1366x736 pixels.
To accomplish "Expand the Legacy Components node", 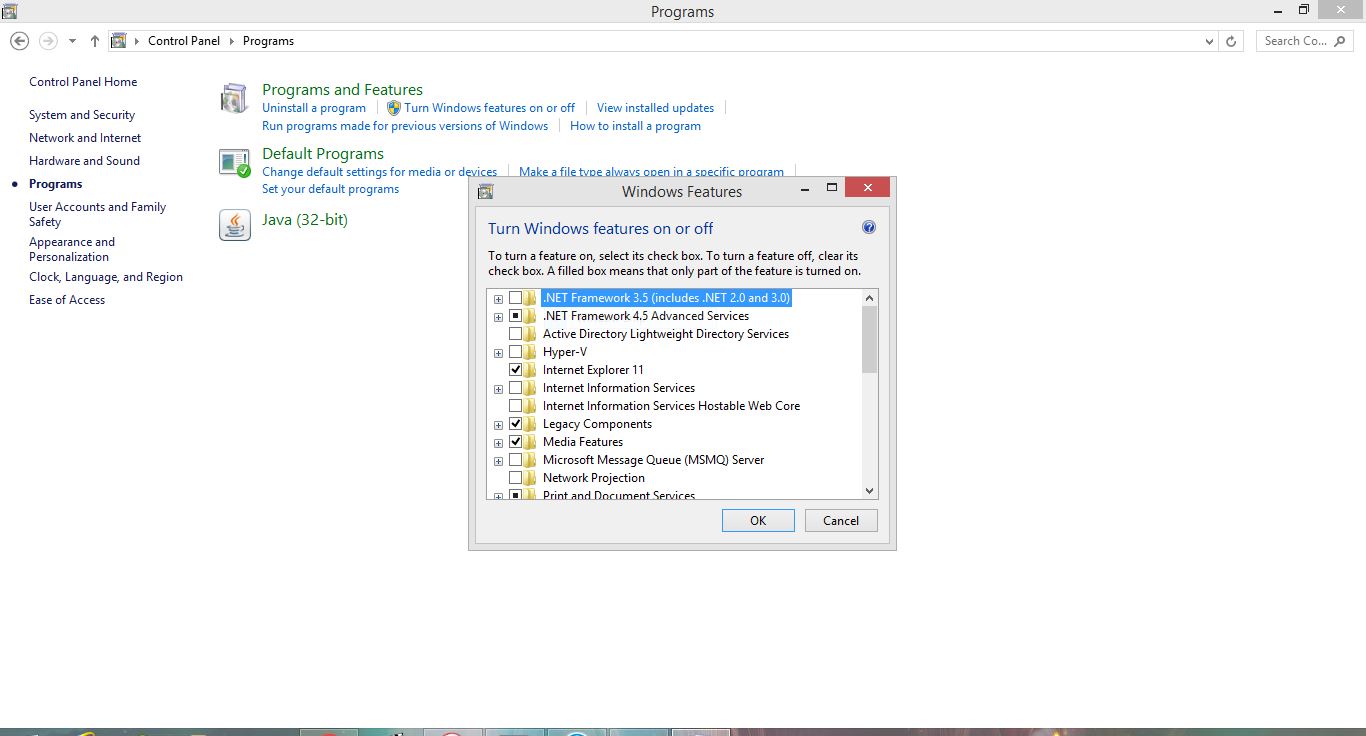I will pyautogui.click(x=498, y=425).
